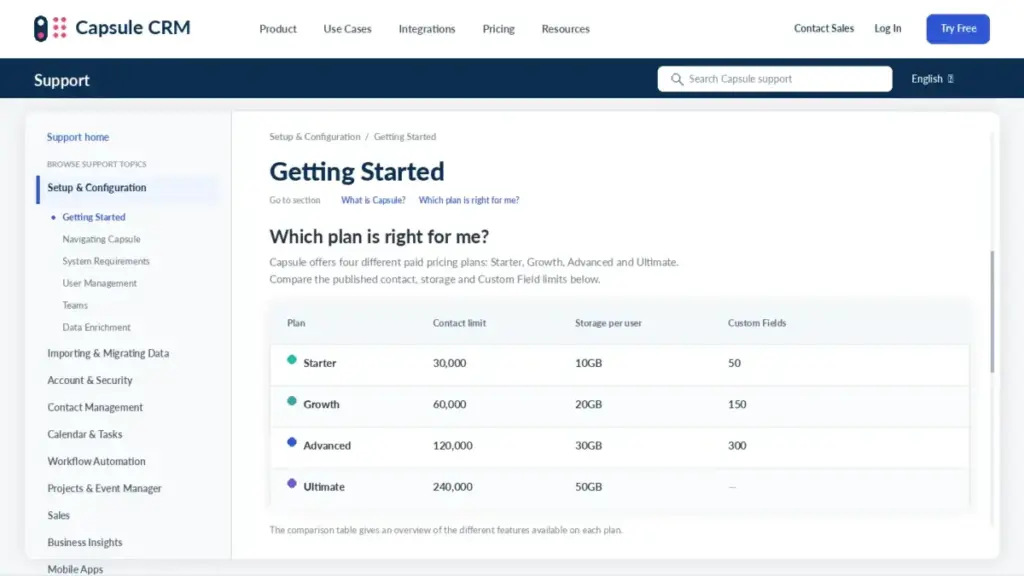Screen dimensions: 1024x576
Task: Select the Advanced plan name
Action: tap(327, 445)
